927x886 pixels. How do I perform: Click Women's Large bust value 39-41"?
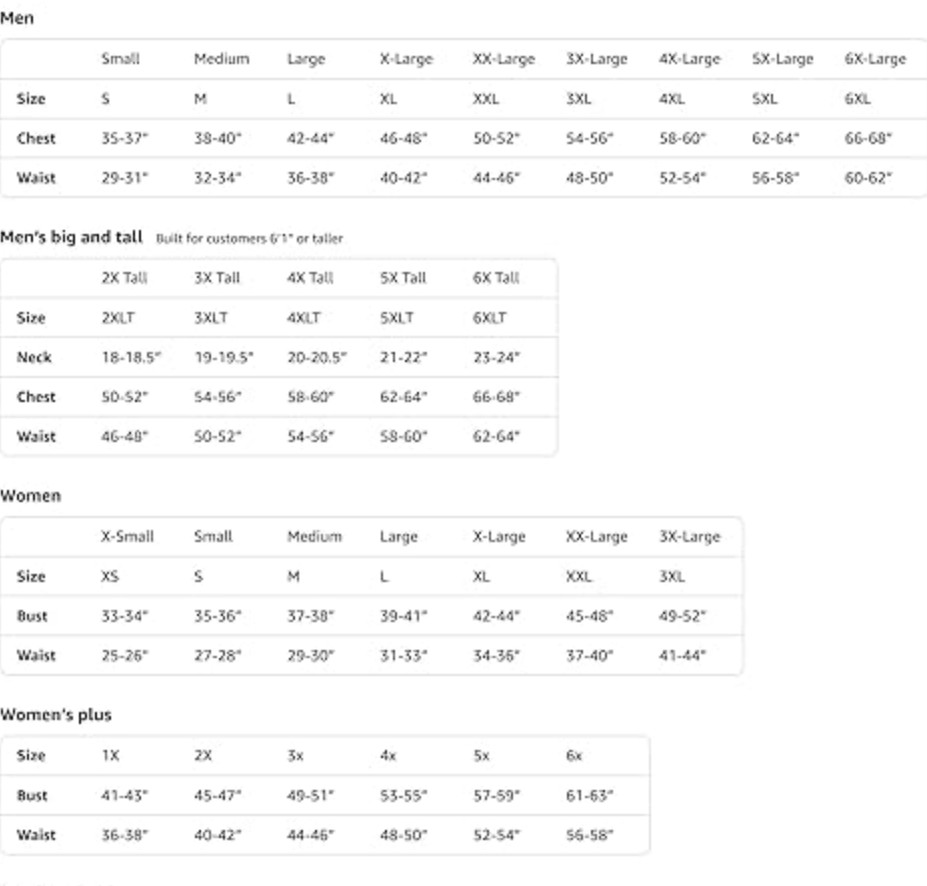pyautogui.click(x=403, y=616)
